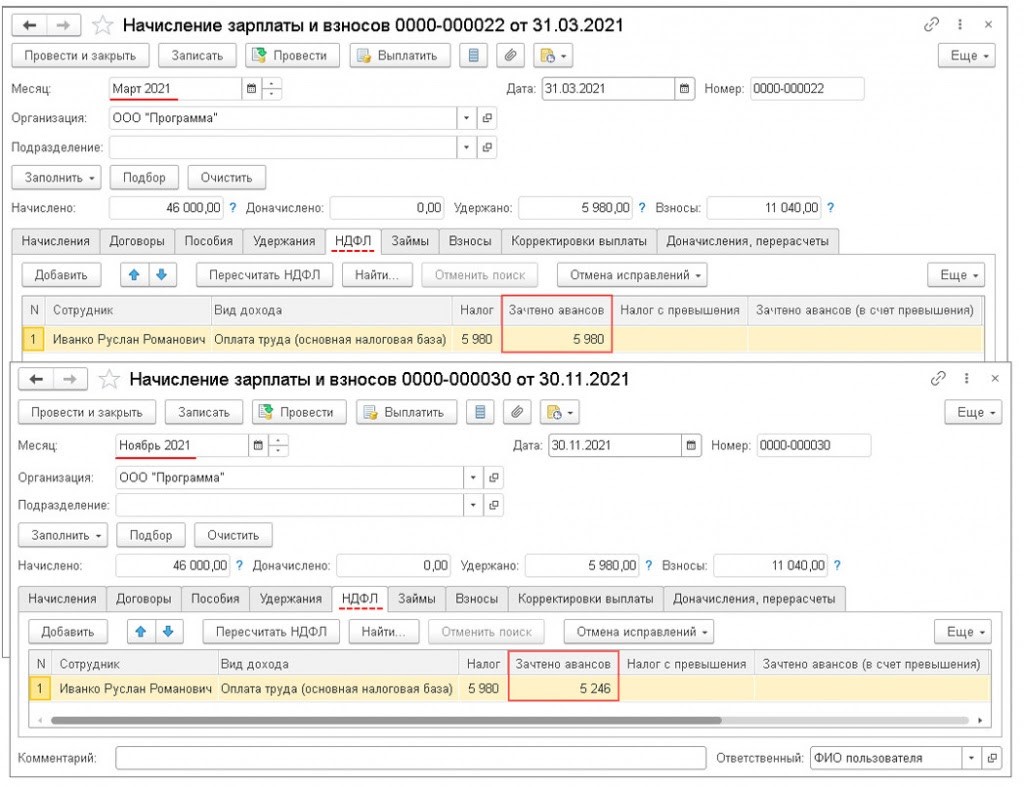Click the Комментарий input field

click(x=408, y=758)
